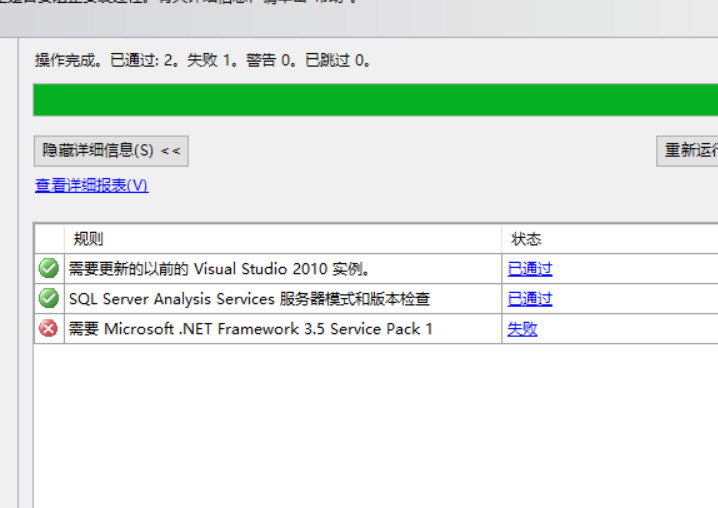The image size is (718, 508).
Task: Select rule text 需要更新的以前的 Visual Studio 2010 实例
Action: [x=219, y=268]
